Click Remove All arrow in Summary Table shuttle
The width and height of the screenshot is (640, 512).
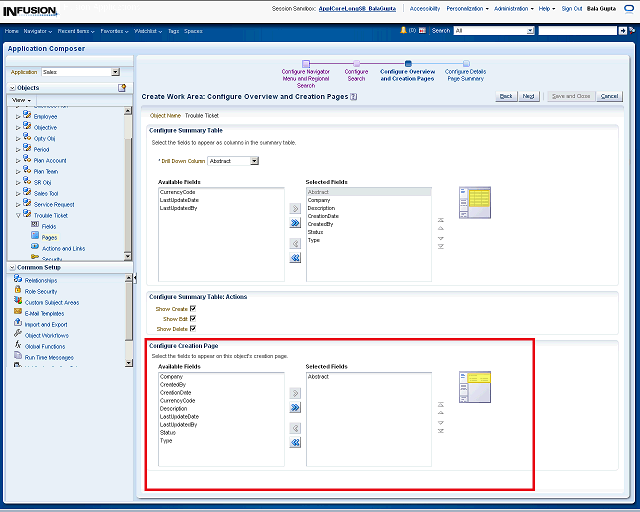point(295,258)
